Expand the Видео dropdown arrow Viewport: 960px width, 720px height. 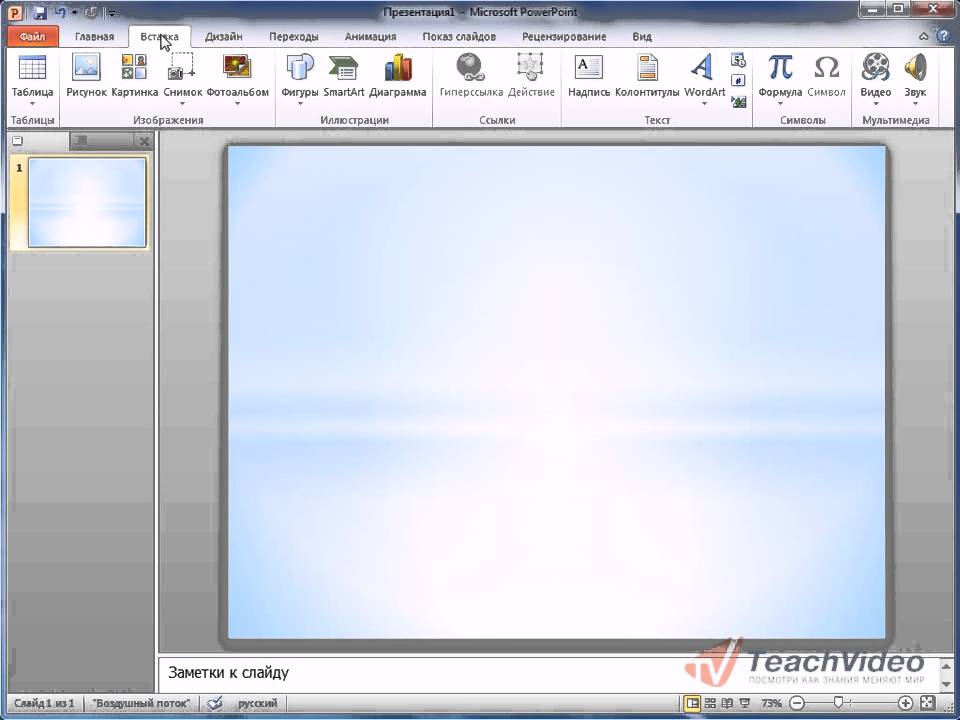pyautogui.click(x=876, y=103)
